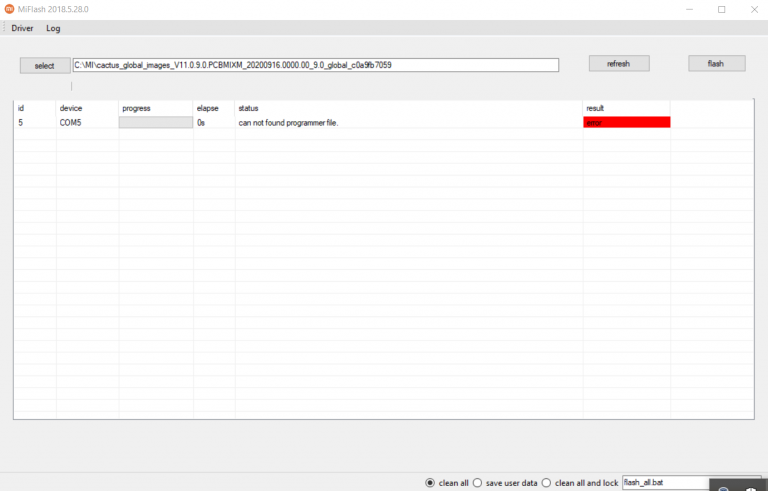Click the flash_all.bat script field
The image size is (768, 491).
coord(665,483)
